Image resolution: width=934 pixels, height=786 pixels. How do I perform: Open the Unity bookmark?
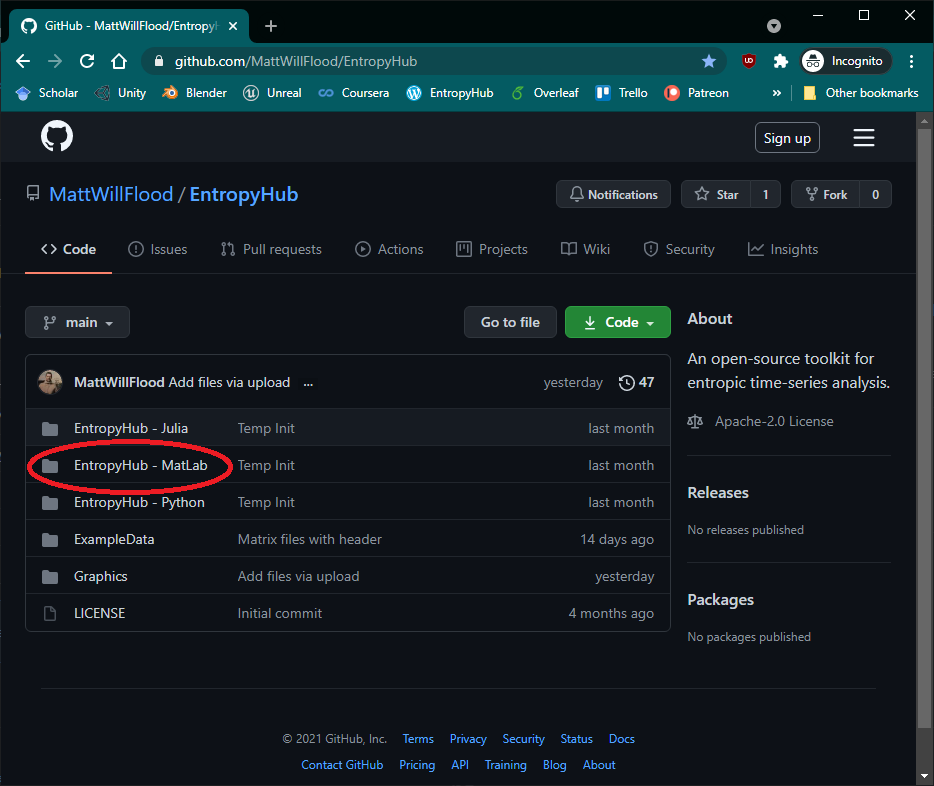[121, 93]
